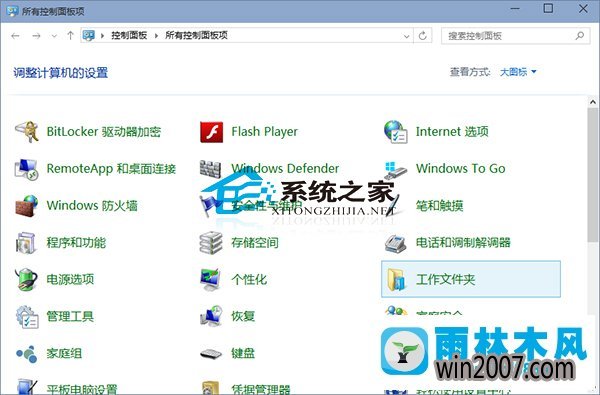The image size is (600, 395).
Task: Go forward with the forward arrow
Action: coord(36,36)
